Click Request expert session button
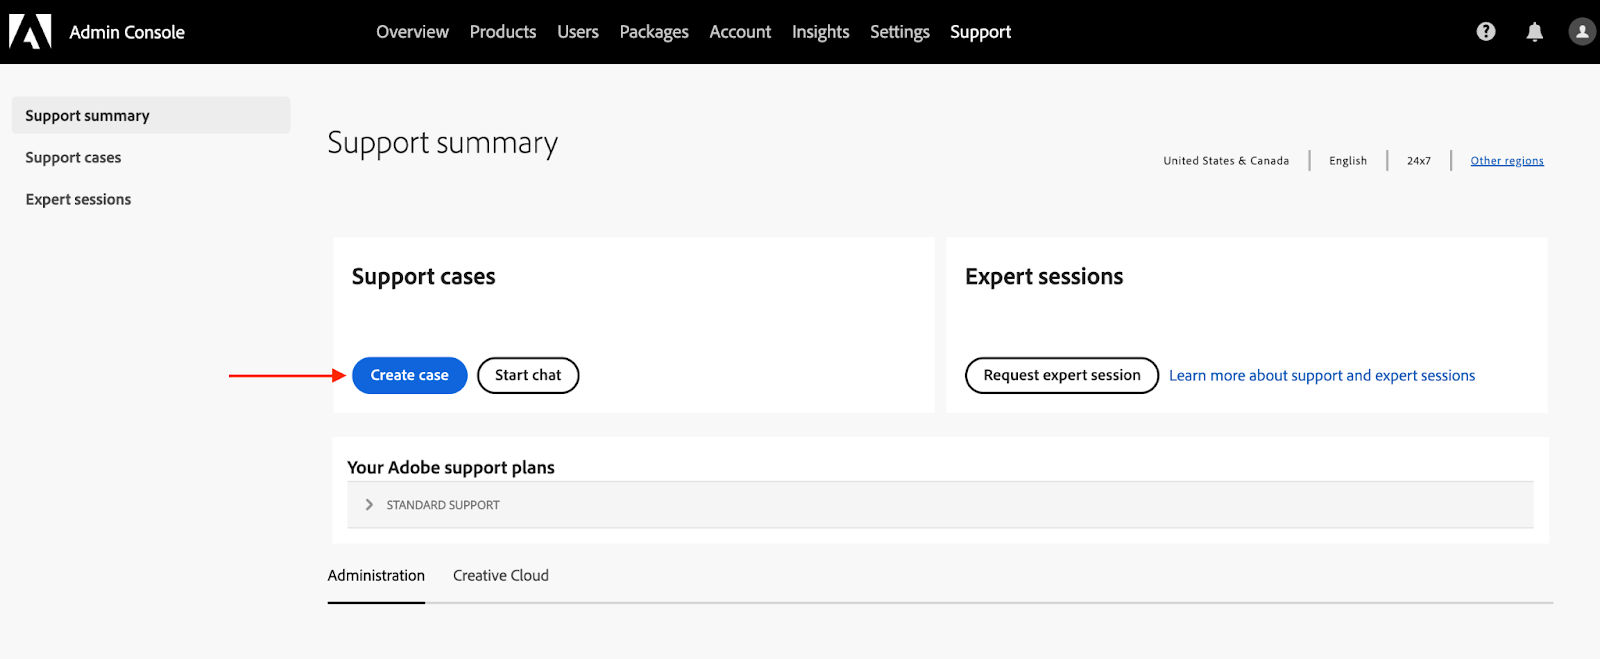Screen dimensions: 1600x659 1062,375
